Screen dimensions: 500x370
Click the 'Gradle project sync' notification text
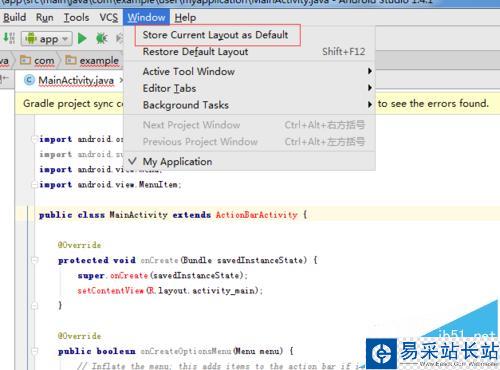pos(73,104)
